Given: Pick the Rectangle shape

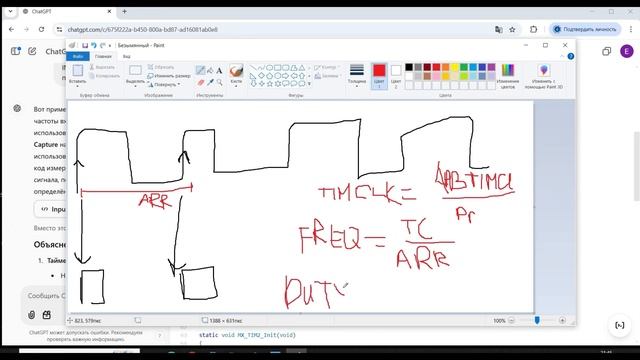Looking at the screenshot, I should point(278,68).
